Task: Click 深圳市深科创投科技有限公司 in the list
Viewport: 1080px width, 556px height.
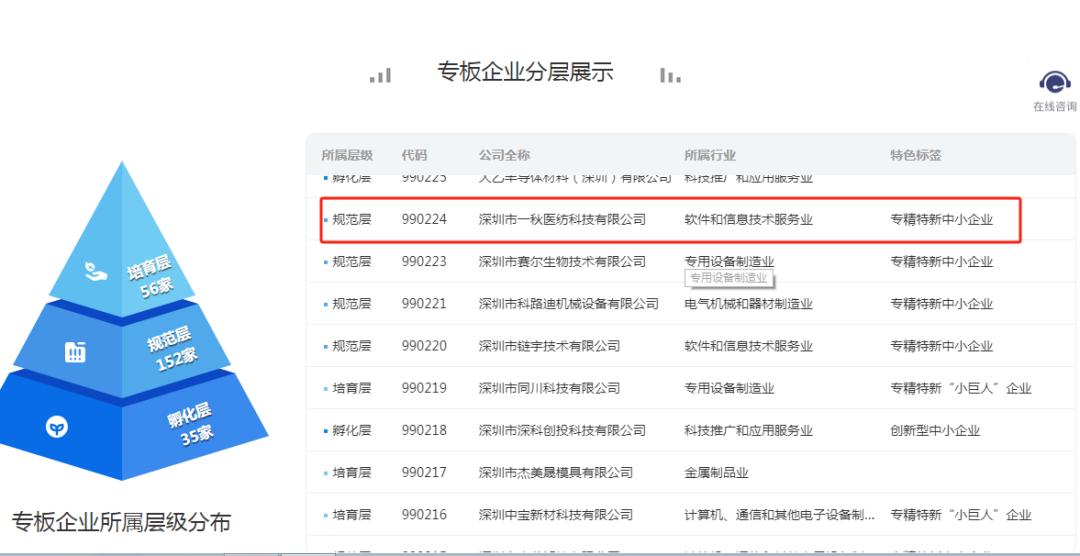Action: click(x=562, y=431)
